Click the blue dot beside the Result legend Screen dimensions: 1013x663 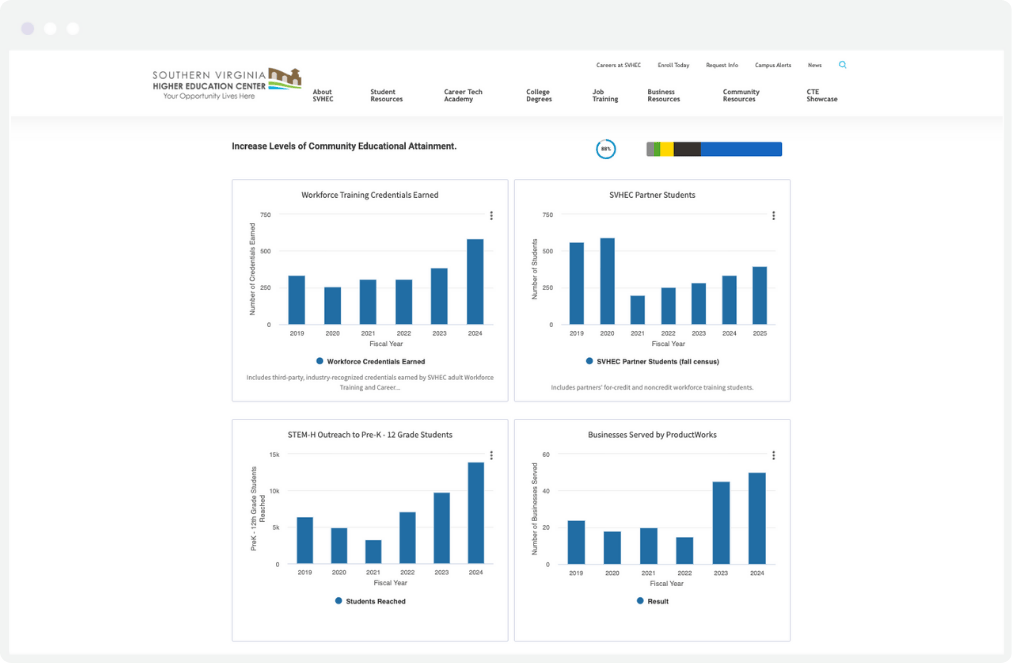(639, 601)
